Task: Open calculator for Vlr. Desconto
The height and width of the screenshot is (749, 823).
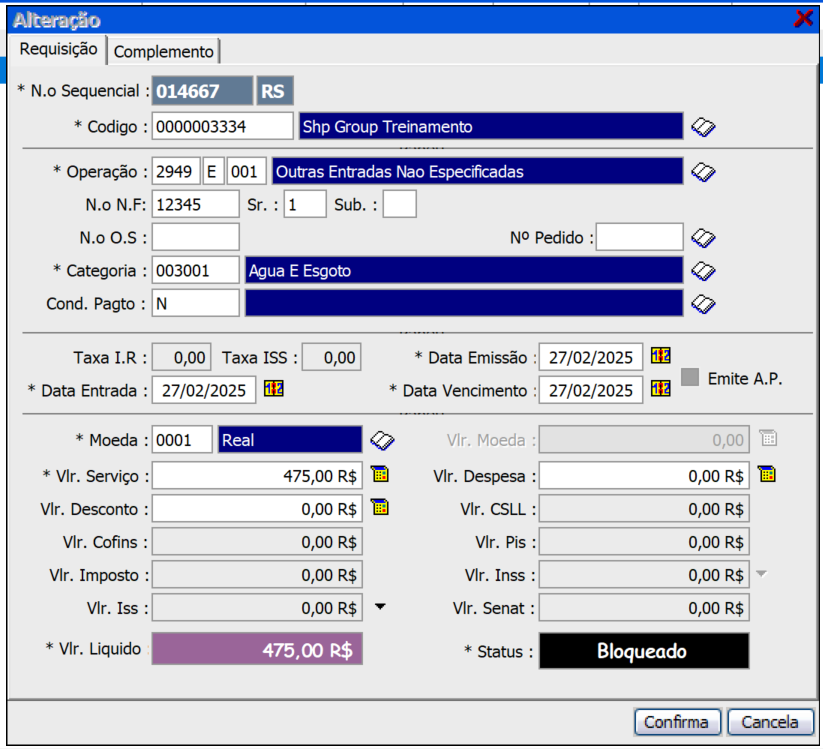Action: pos(379,507)
